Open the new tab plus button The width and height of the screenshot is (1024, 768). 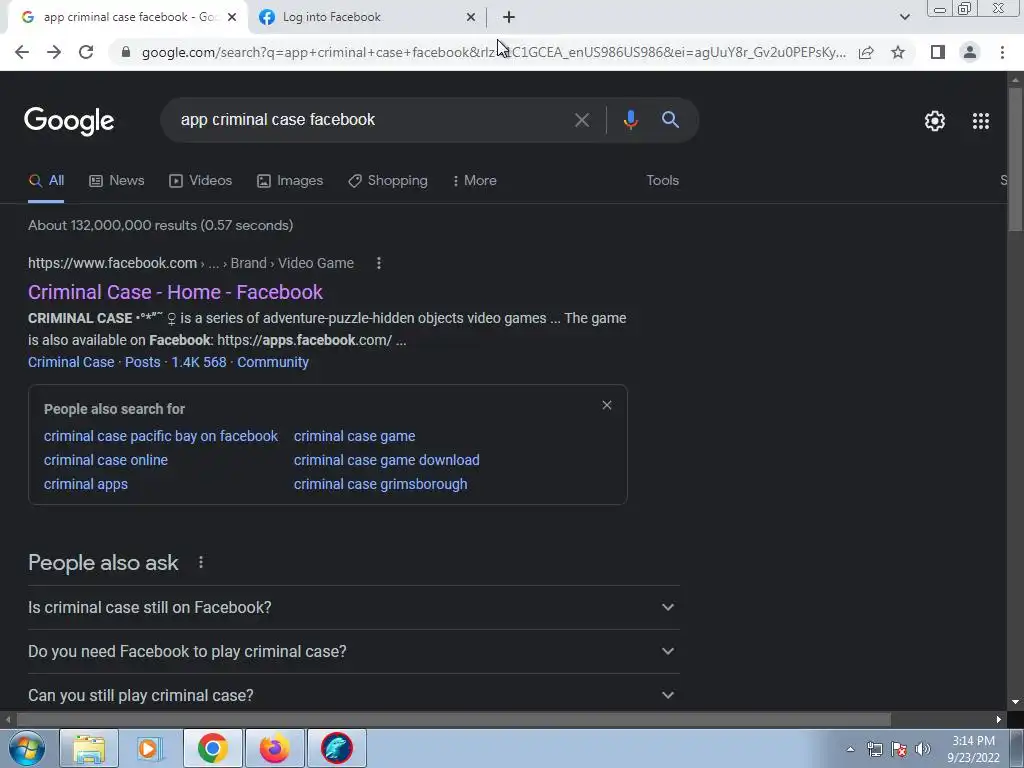pos(509,18)
